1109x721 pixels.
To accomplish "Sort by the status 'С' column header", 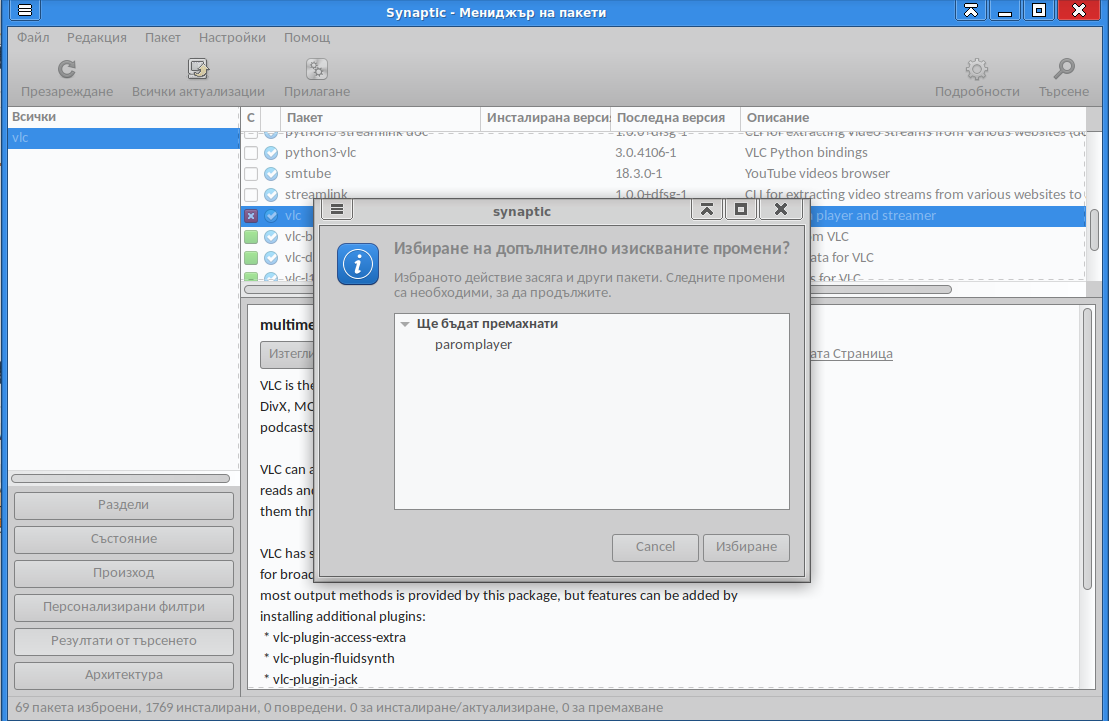I will tap(251, 118).
